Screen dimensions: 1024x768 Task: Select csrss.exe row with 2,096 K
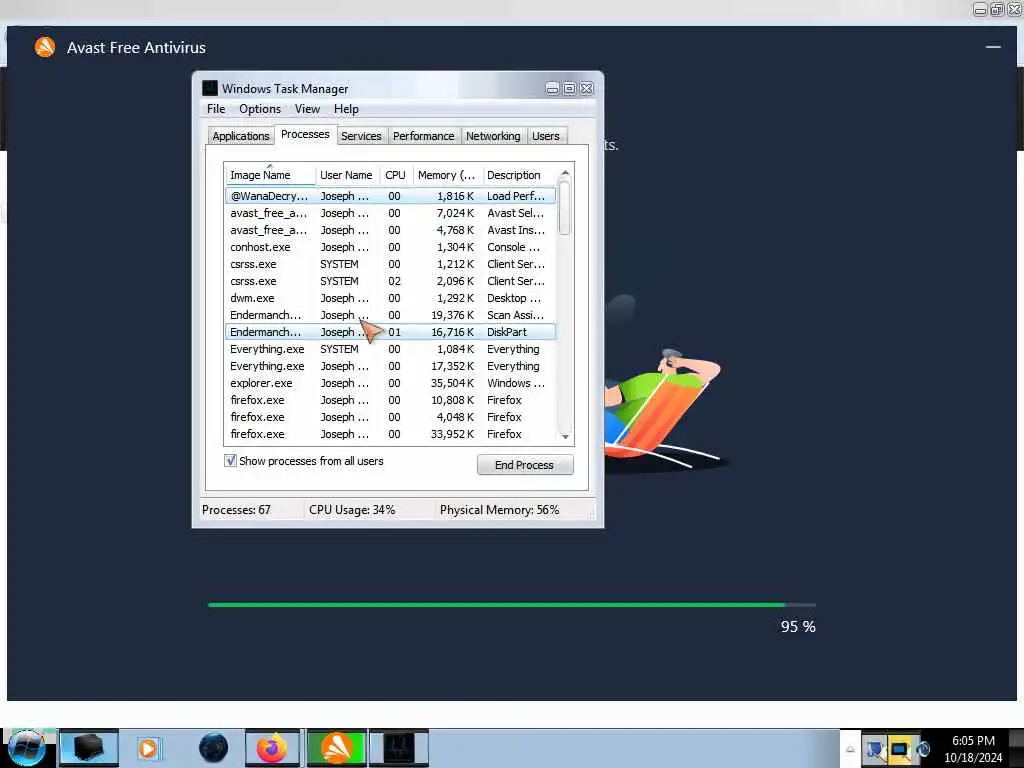click(x=391, y=281)
